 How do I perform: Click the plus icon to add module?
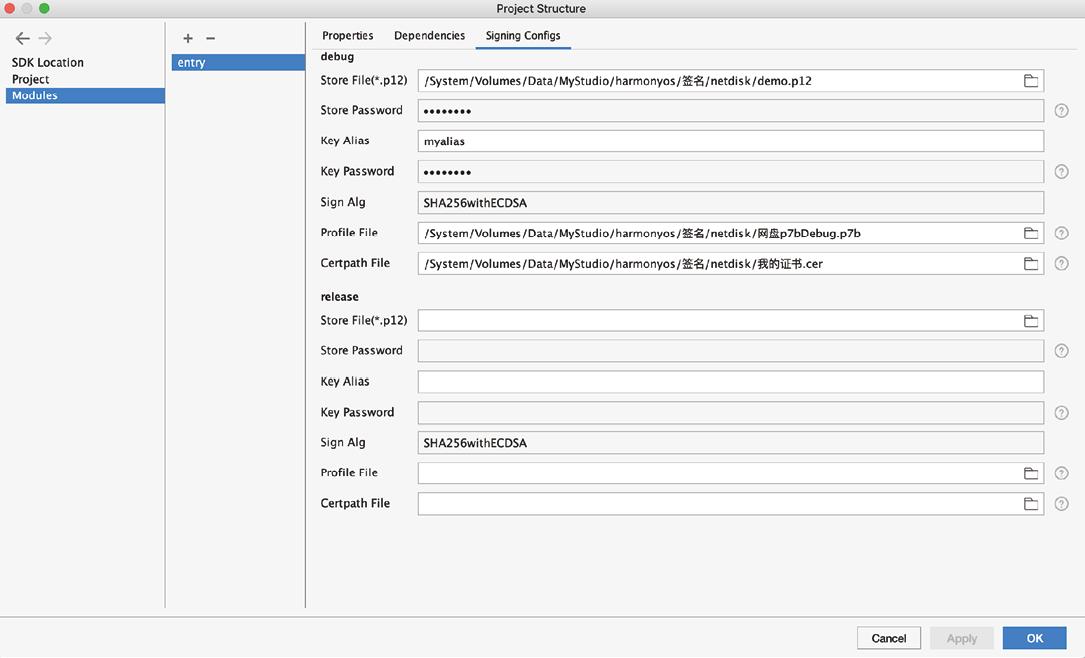pyautogui.click(x=188, y=38)
